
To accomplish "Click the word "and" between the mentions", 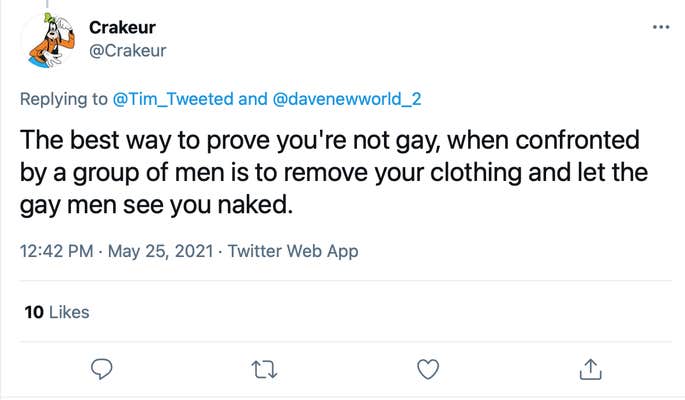I will tap(254, 99).
